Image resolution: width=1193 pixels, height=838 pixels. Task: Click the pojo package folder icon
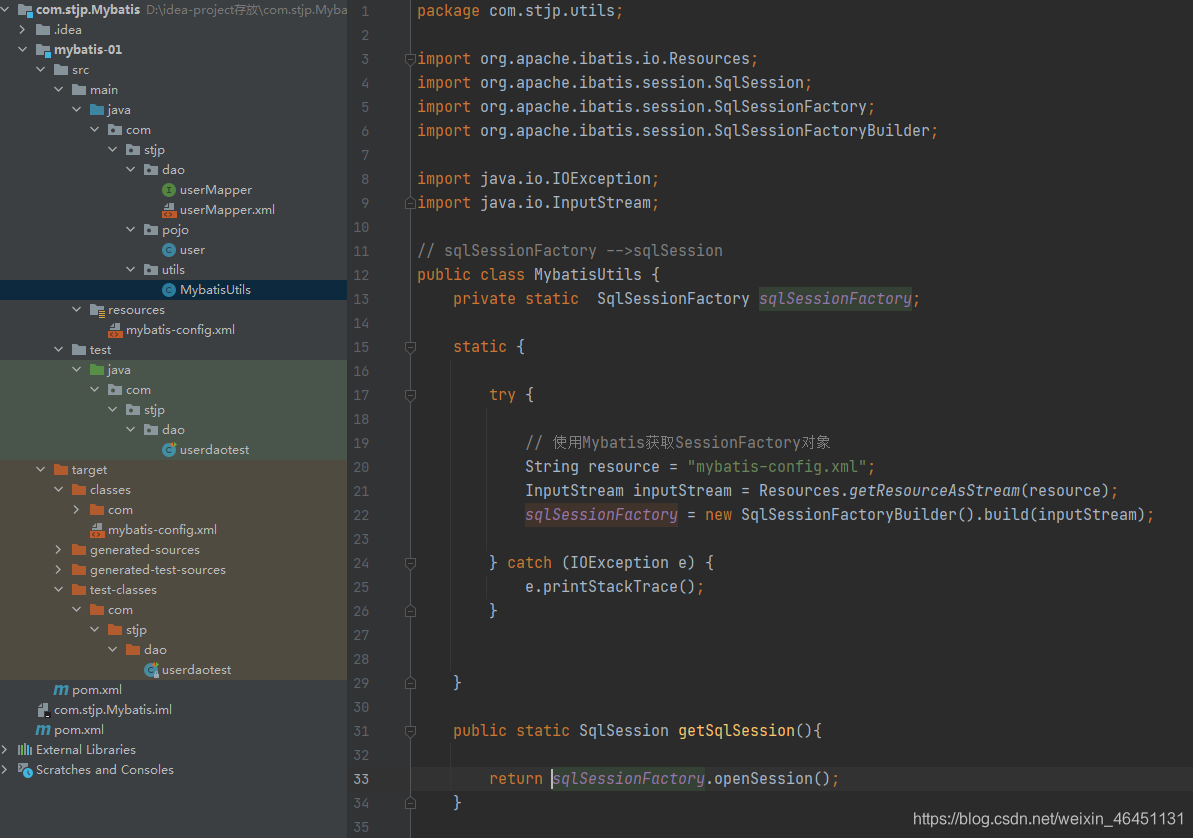[x=151, y=230]
